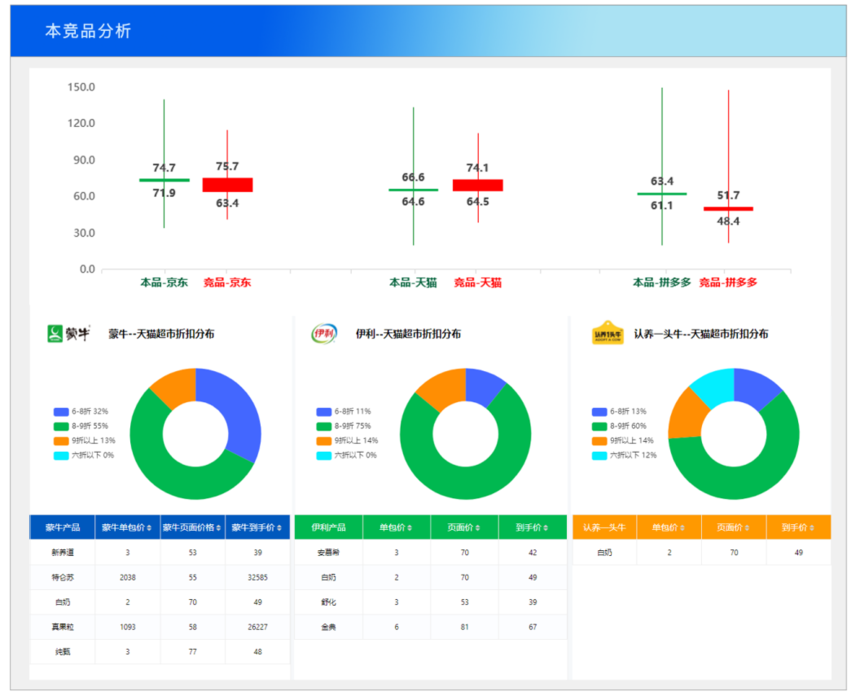Click the 认养一头牛 brand logo
Image resolution: width=860 pixels, height=700 pixels.
[x=608, y=333]
